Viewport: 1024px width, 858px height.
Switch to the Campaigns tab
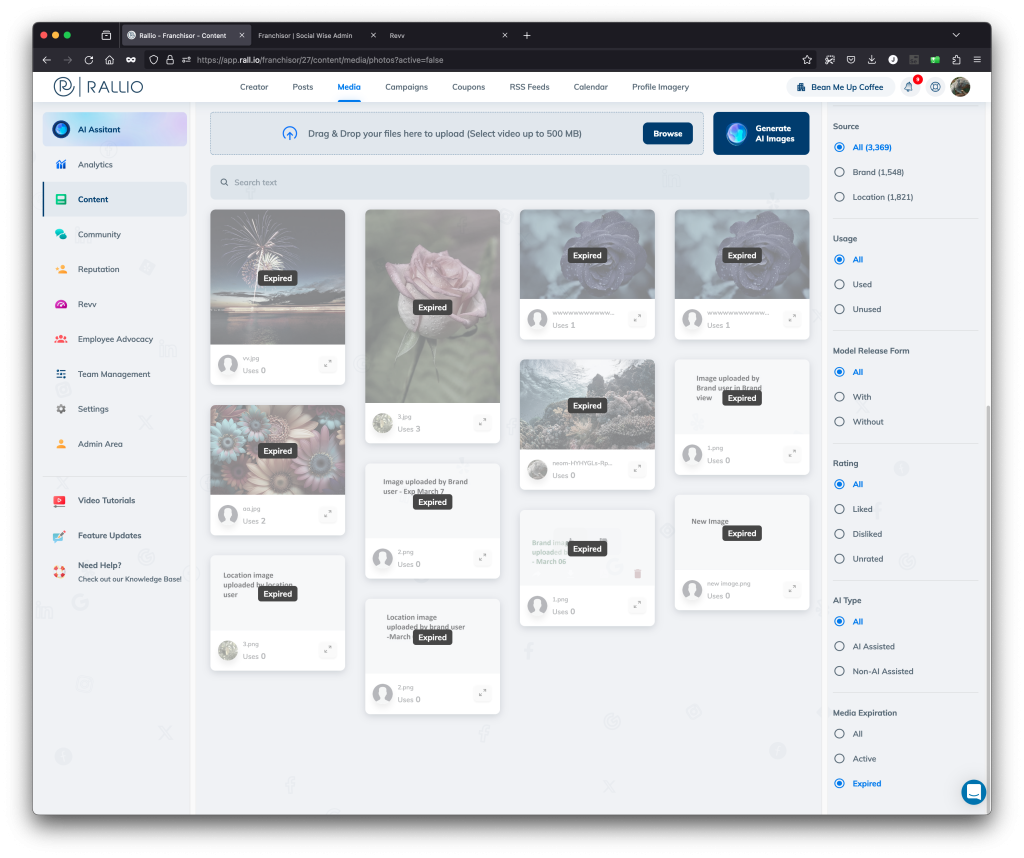click(406, 87)
